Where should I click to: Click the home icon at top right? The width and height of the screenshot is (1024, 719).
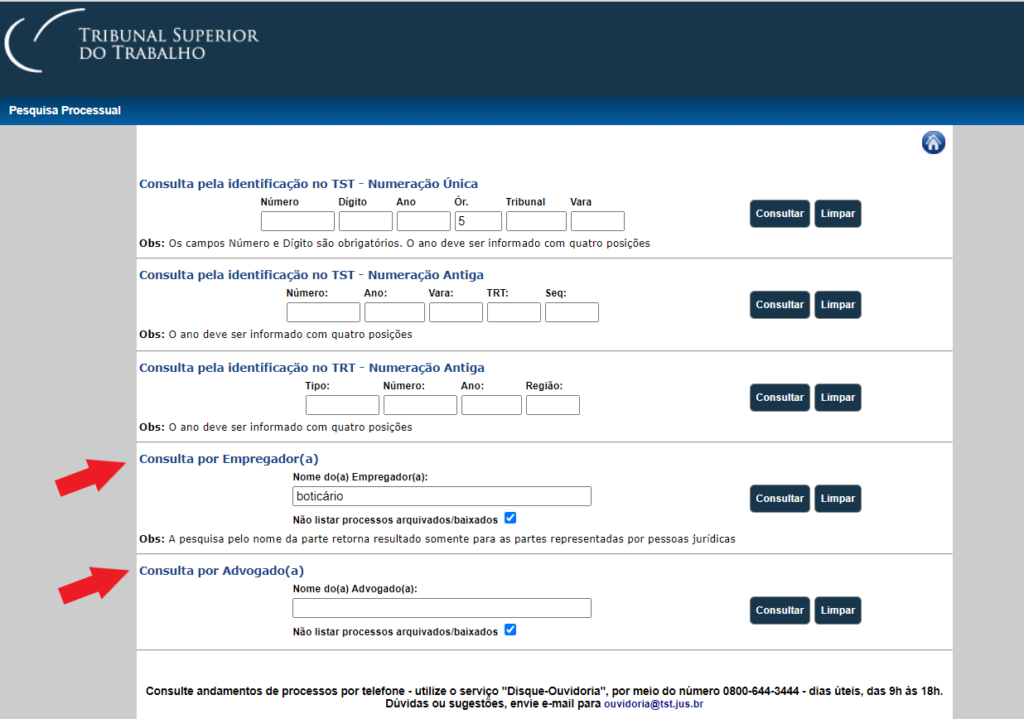coord(933,142)
